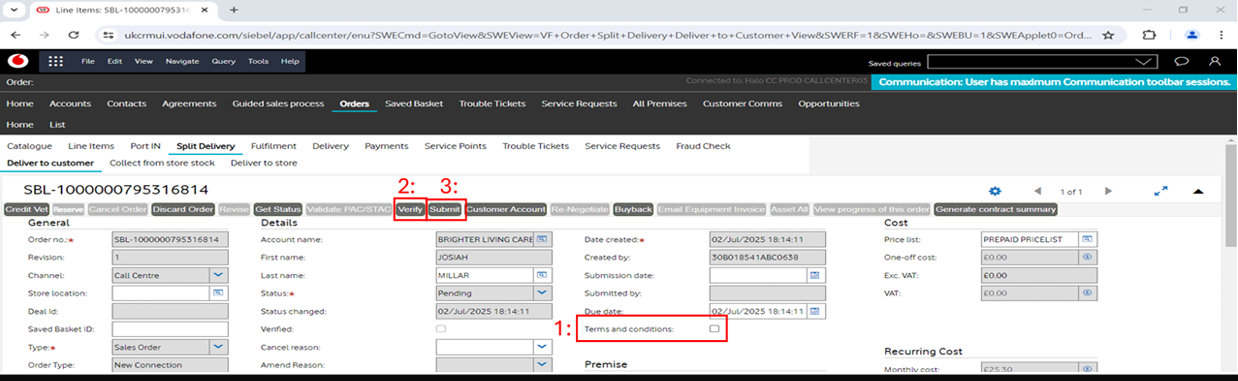Open the Fraud Check view tab

point(703,146)
